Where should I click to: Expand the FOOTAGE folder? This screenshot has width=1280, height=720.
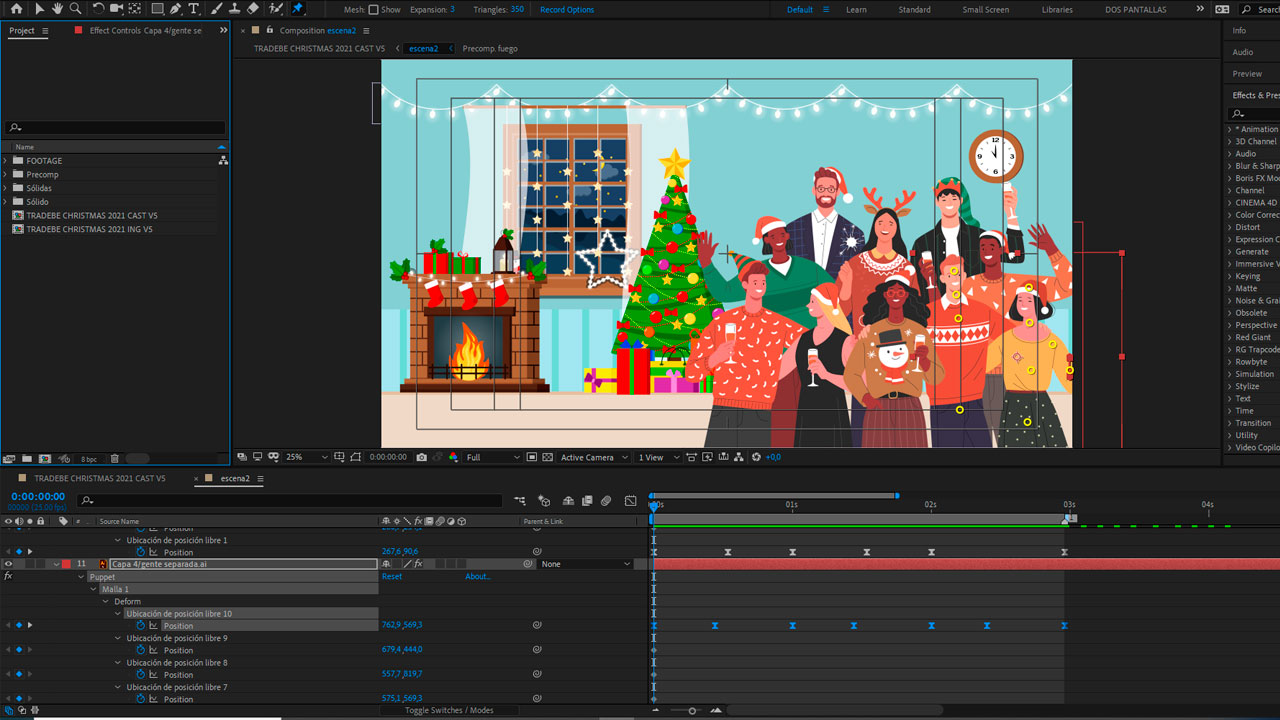point(6,161)
